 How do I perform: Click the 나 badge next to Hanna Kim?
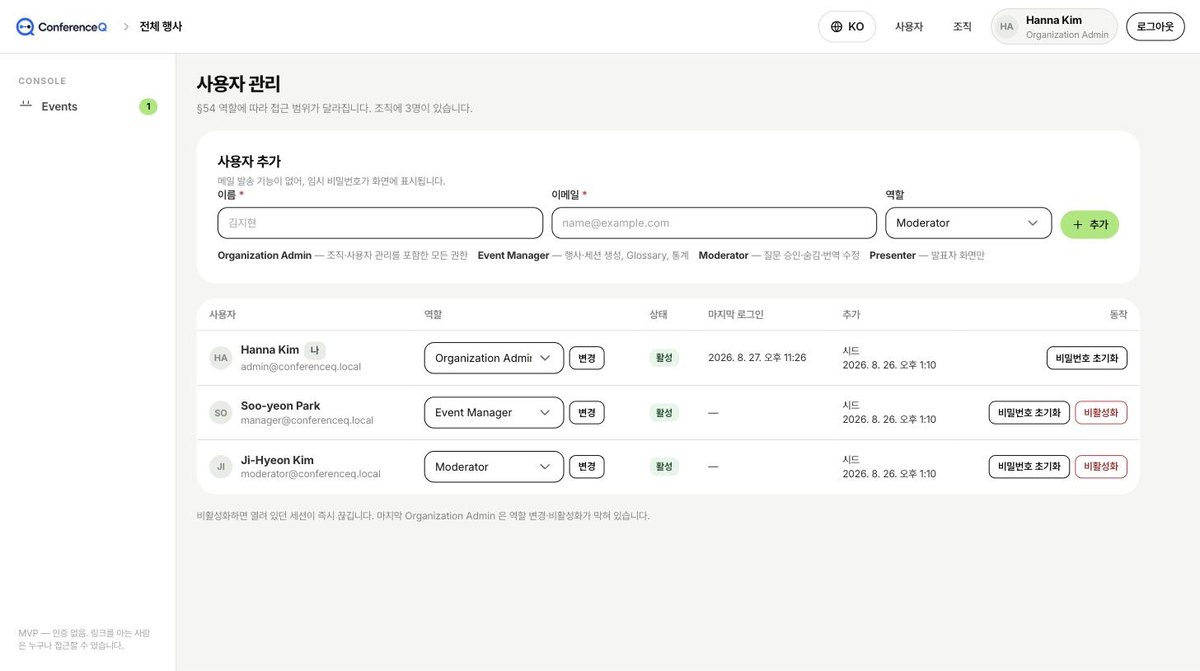314,350
